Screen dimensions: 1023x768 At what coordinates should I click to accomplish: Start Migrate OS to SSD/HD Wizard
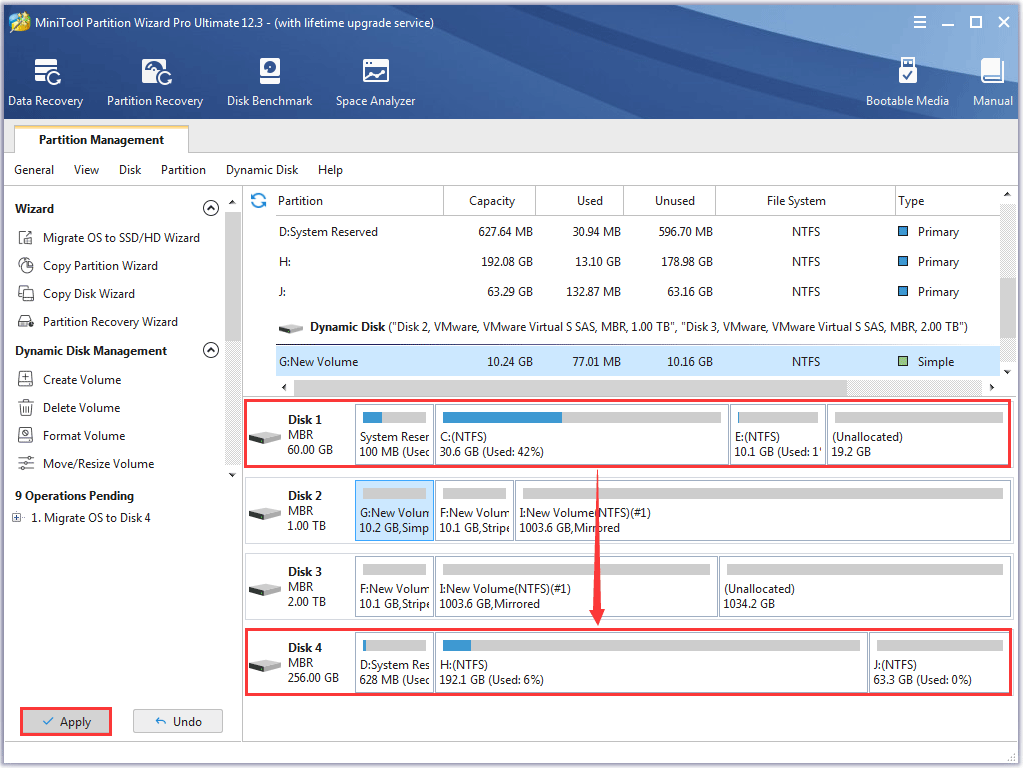(x=120, y=238)
